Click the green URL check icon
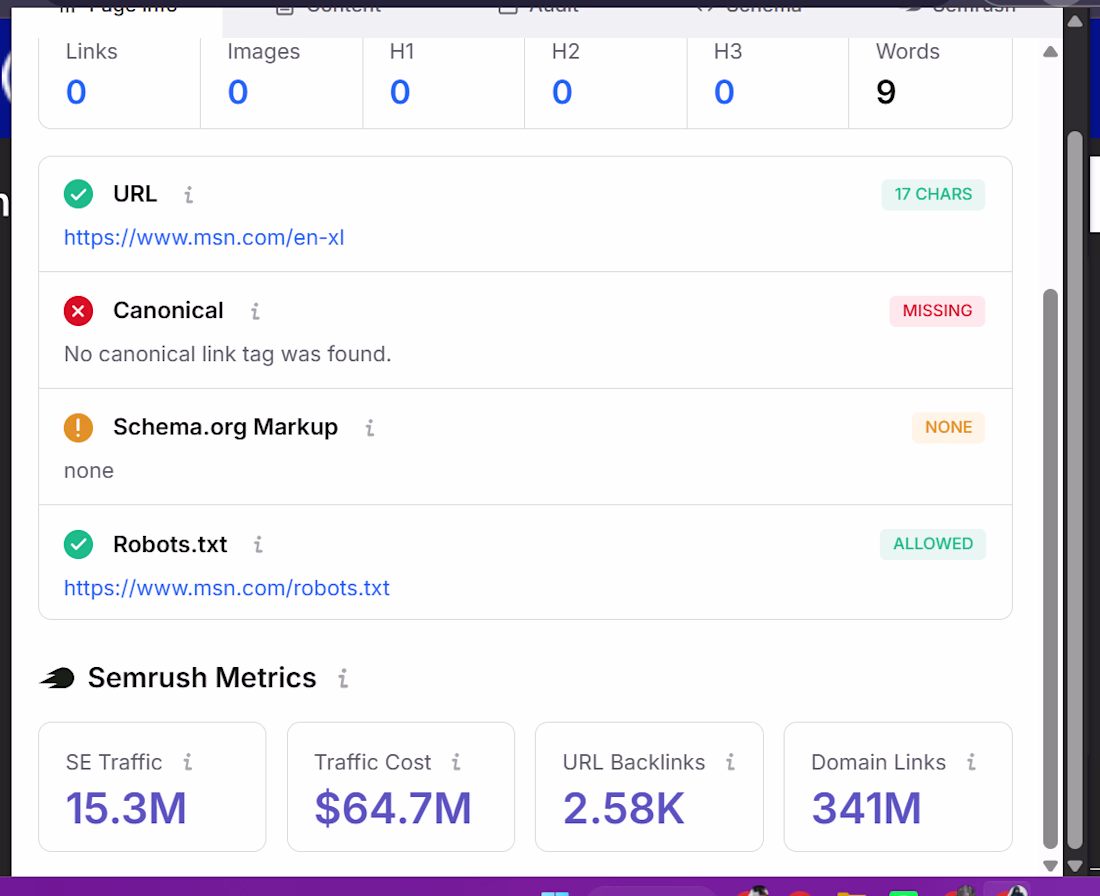 pyautogui.click(x=79, y=194)
